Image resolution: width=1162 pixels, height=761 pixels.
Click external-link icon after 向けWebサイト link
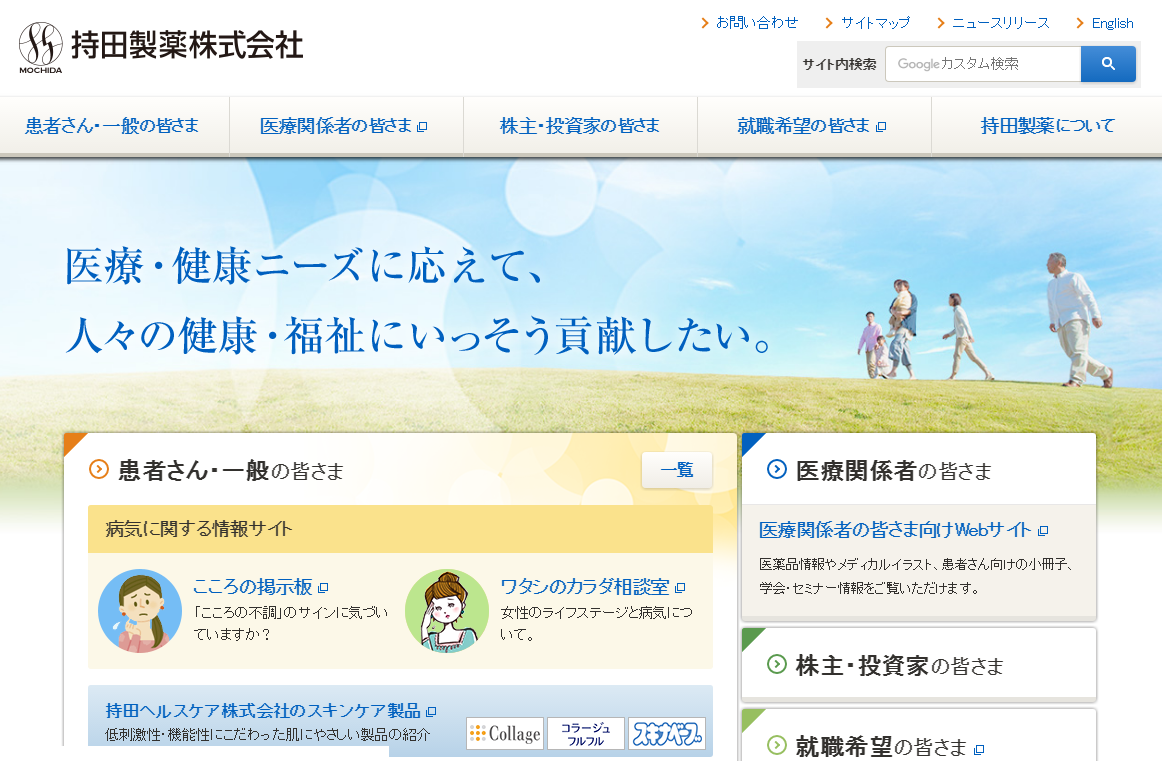click(1043, 531)
